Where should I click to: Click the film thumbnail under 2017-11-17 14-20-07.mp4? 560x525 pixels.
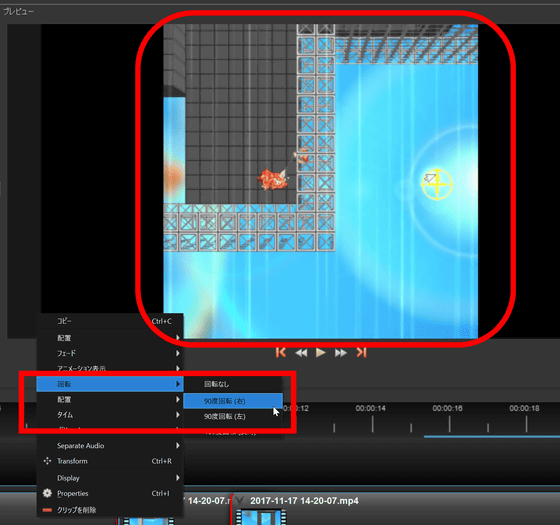pyautogui.click(x=261, y=517)
